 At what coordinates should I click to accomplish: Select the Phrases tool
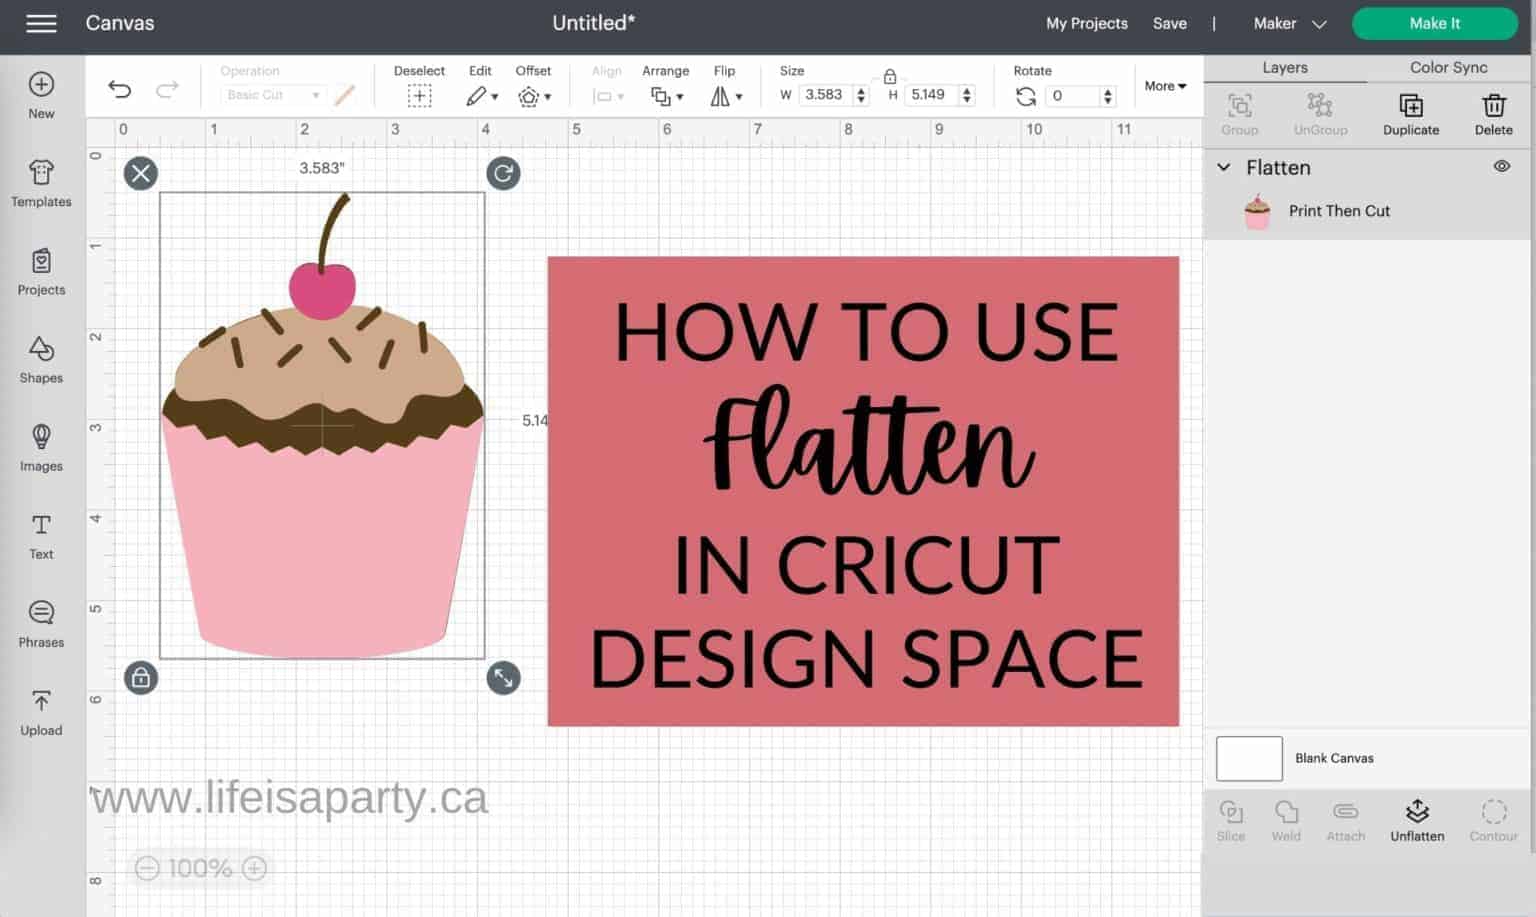[40, 624]
